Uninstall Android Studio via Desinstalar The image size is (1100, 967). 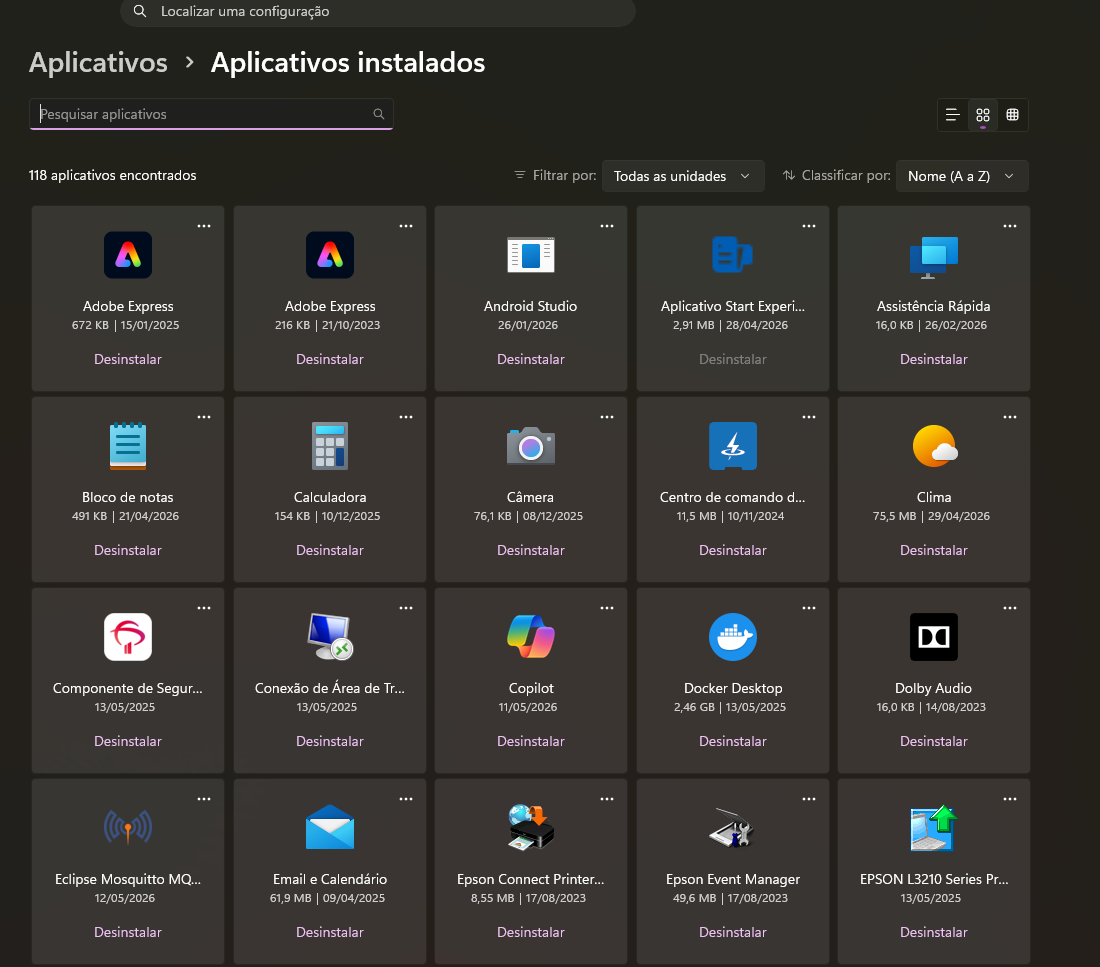pos(530,359)
